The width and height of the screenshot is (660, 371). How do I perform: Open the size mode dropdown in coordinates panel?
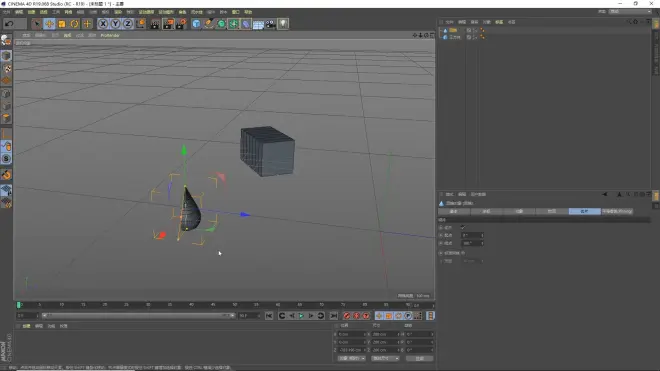(385, 358)
